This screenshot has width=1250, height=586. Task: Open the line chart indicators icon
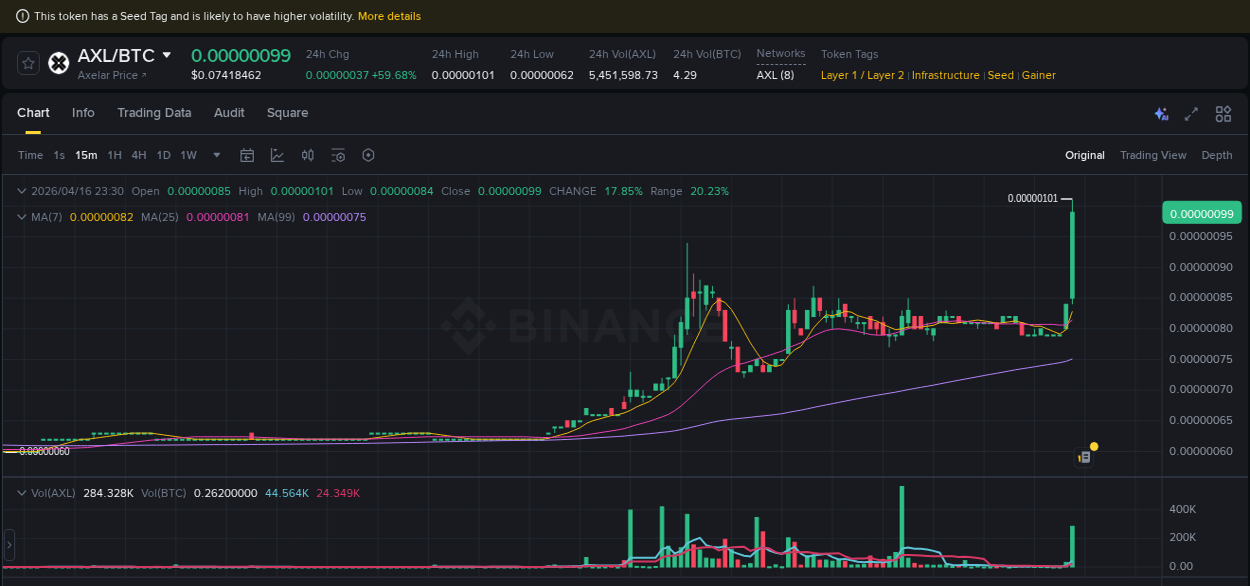pos(277,155)
